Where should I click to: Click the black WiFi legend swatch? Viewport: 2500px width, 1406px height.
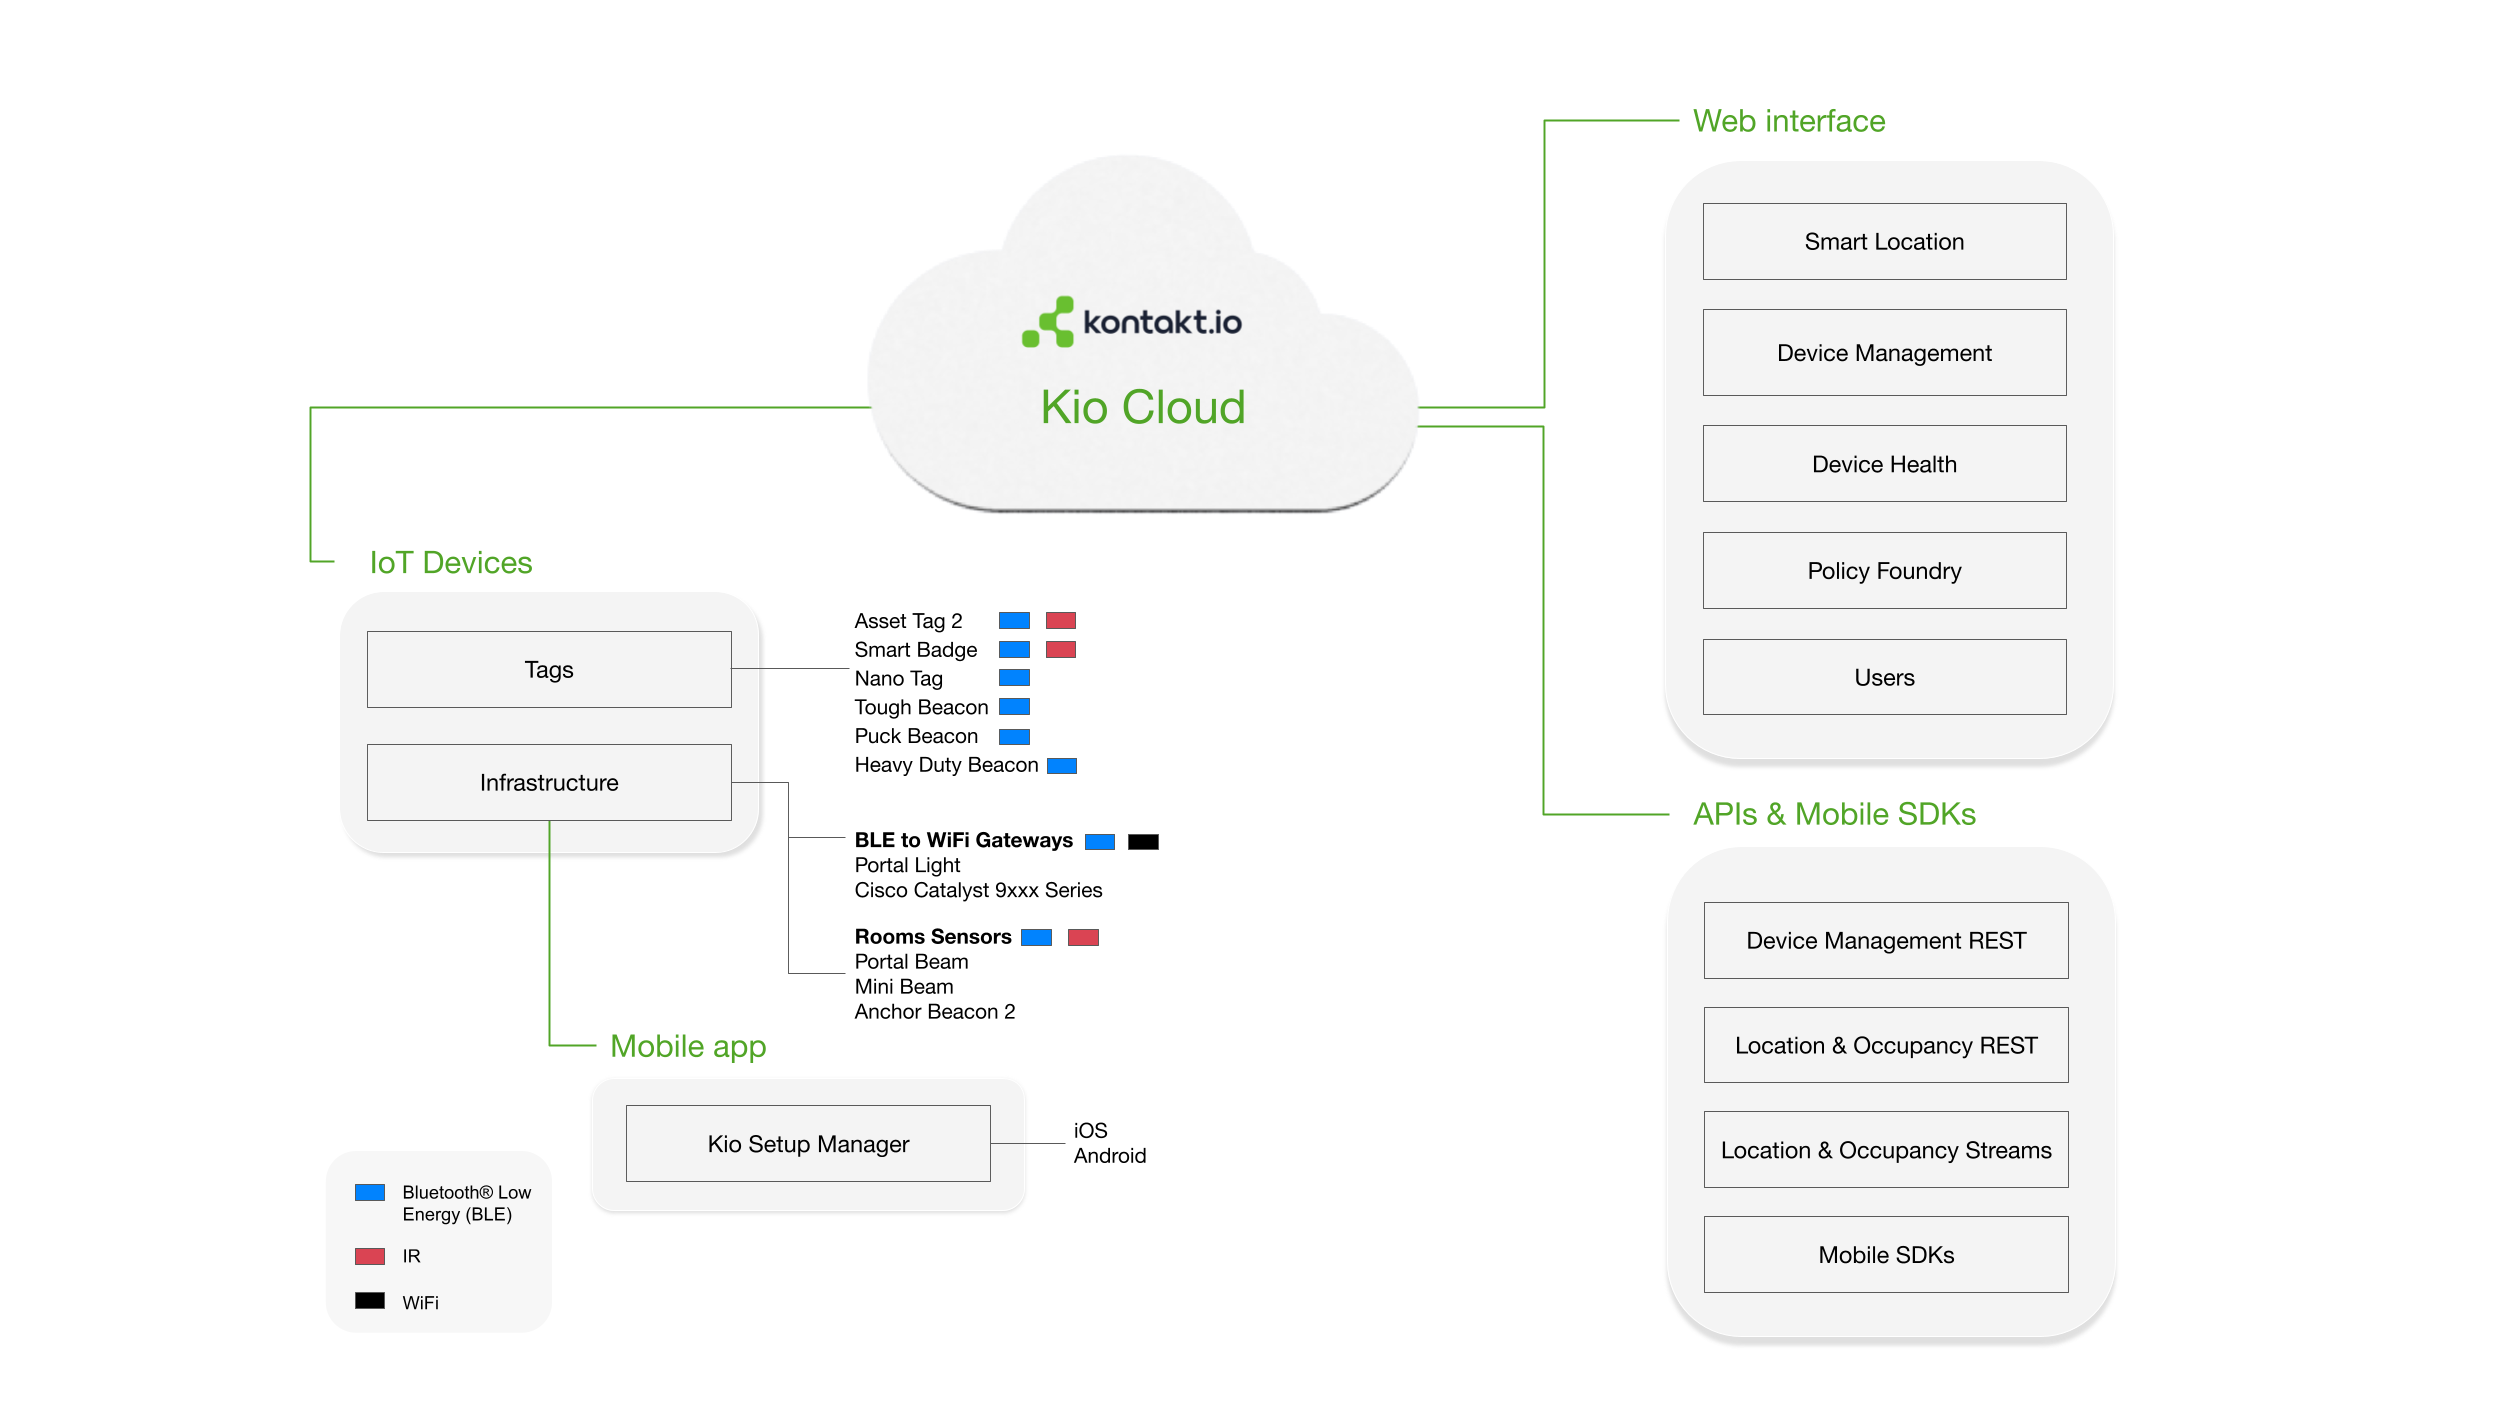[370, 1301]
